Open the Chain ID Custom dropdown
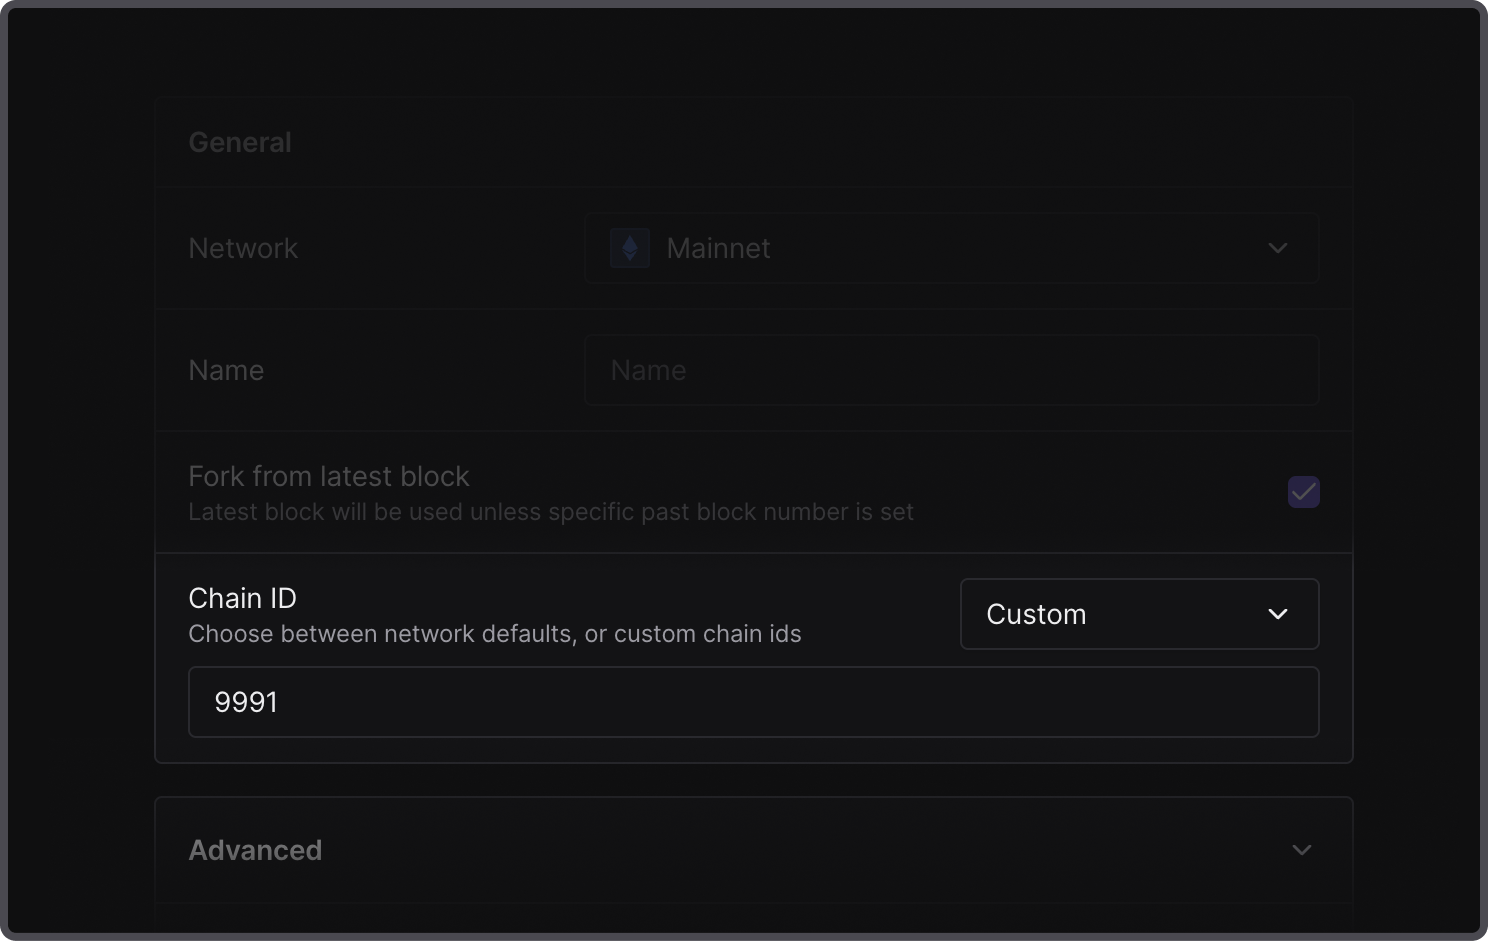This screenshot has width=1488, height=941. pos(1138,614)
